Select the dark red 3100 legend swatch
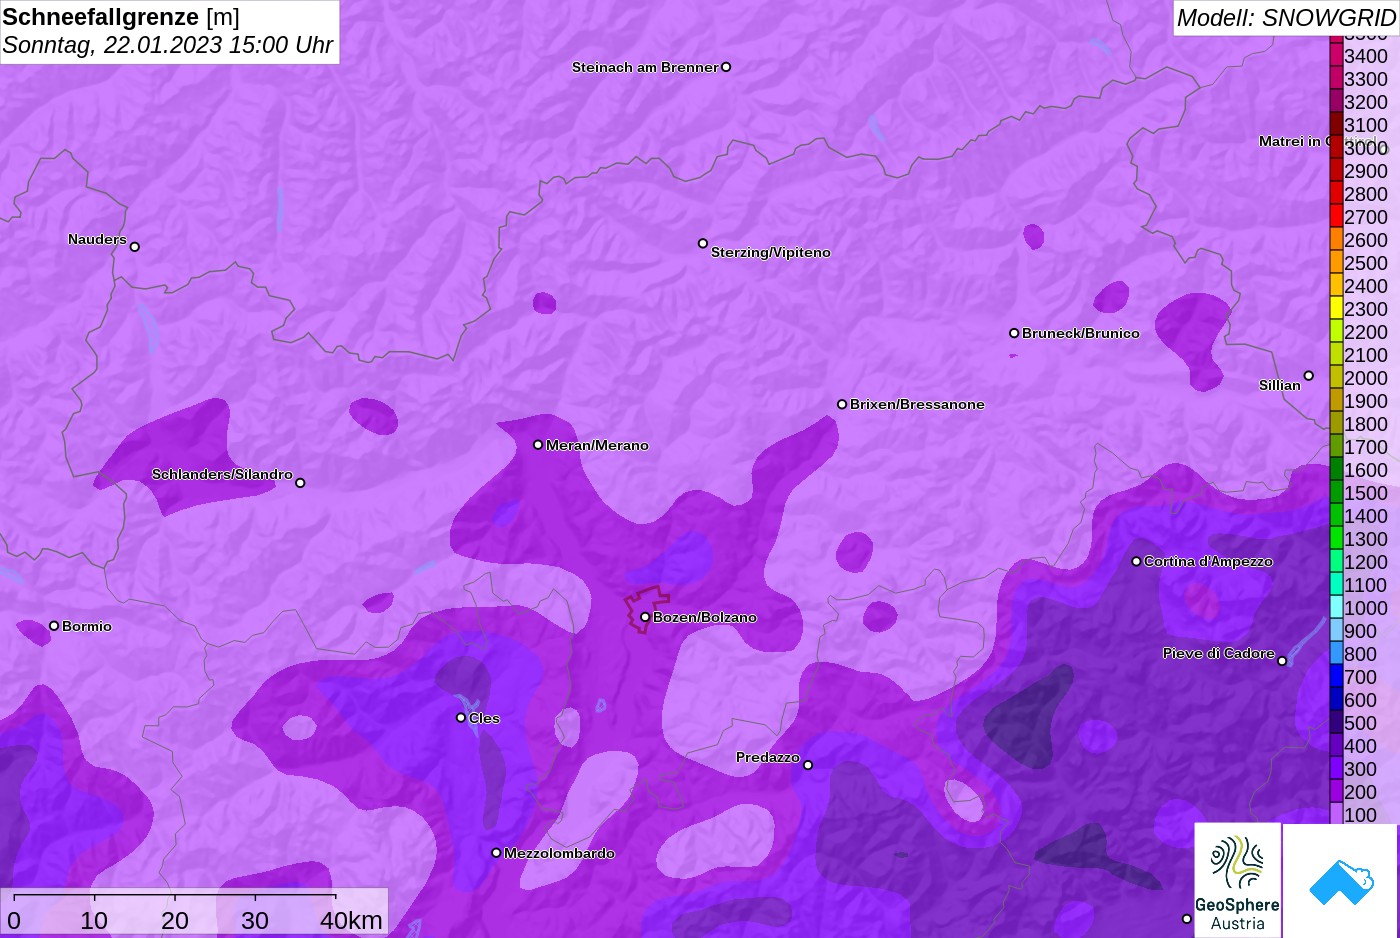Screen dimensions: 1400x938 pos(1336,124)
